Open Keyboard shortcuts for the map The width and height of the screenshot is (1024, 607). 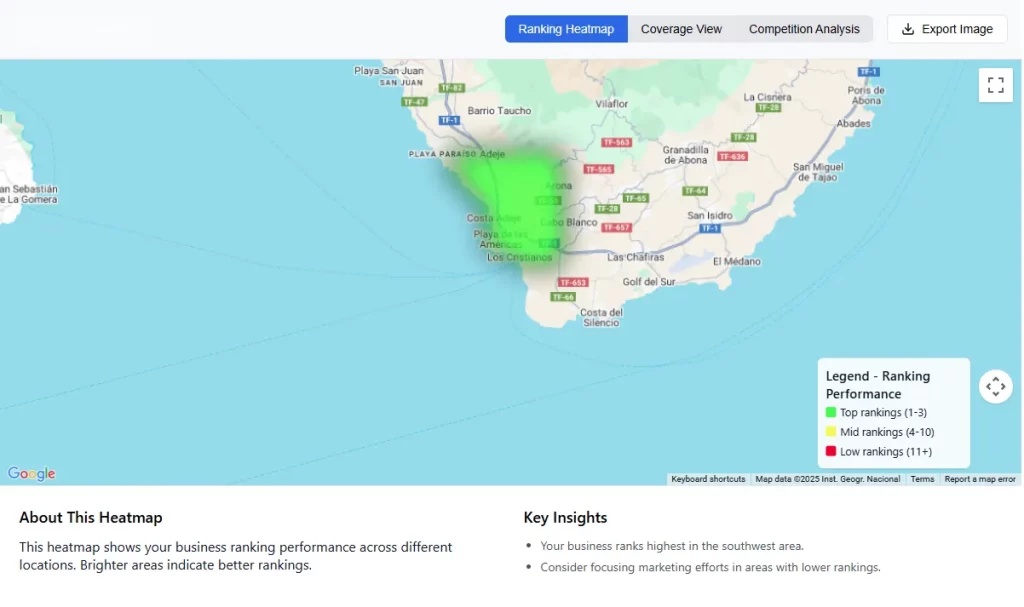coord(708,479)
